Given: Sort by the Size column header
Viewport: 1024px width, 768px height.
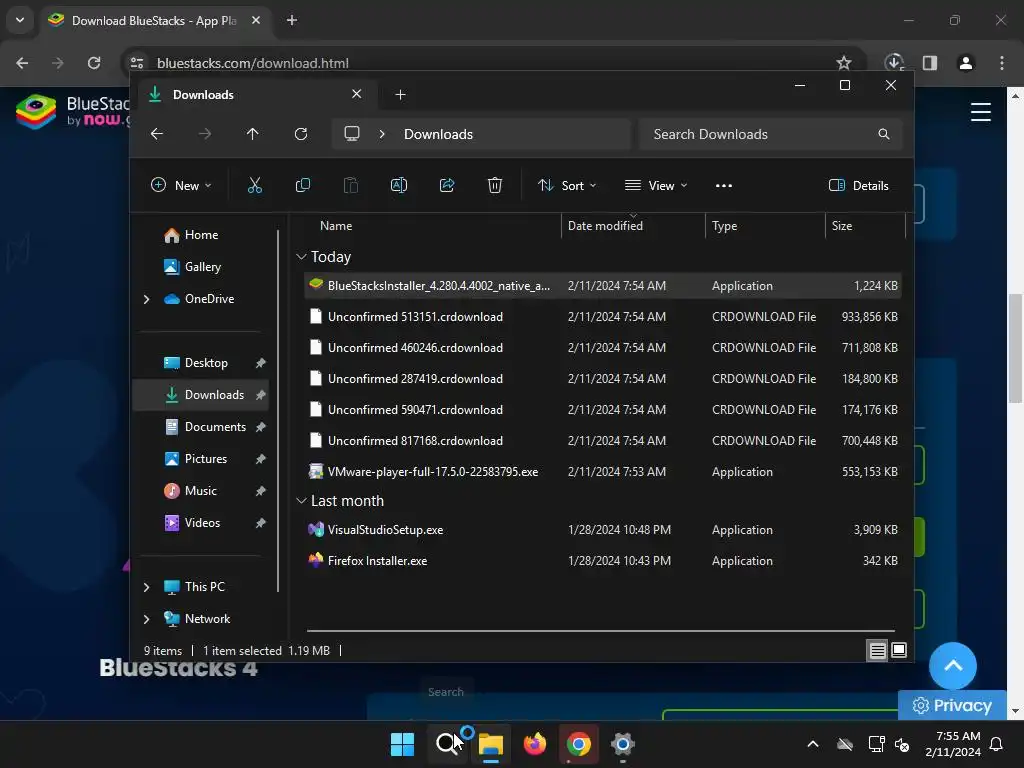Looking at the screenshot, I should click(865, 226).
